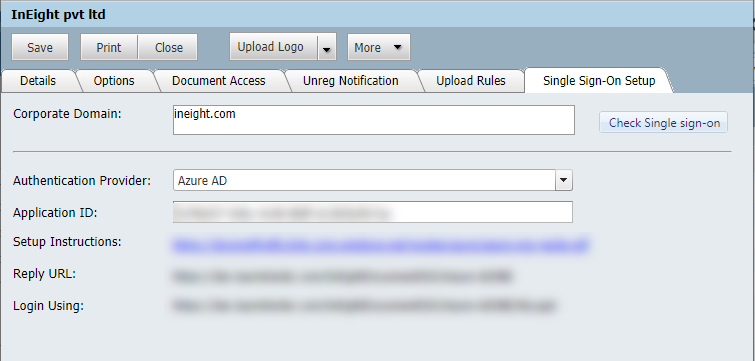Click the Corporate Domain label
This screenshot has height=361, width=755.
coord(67,114)
